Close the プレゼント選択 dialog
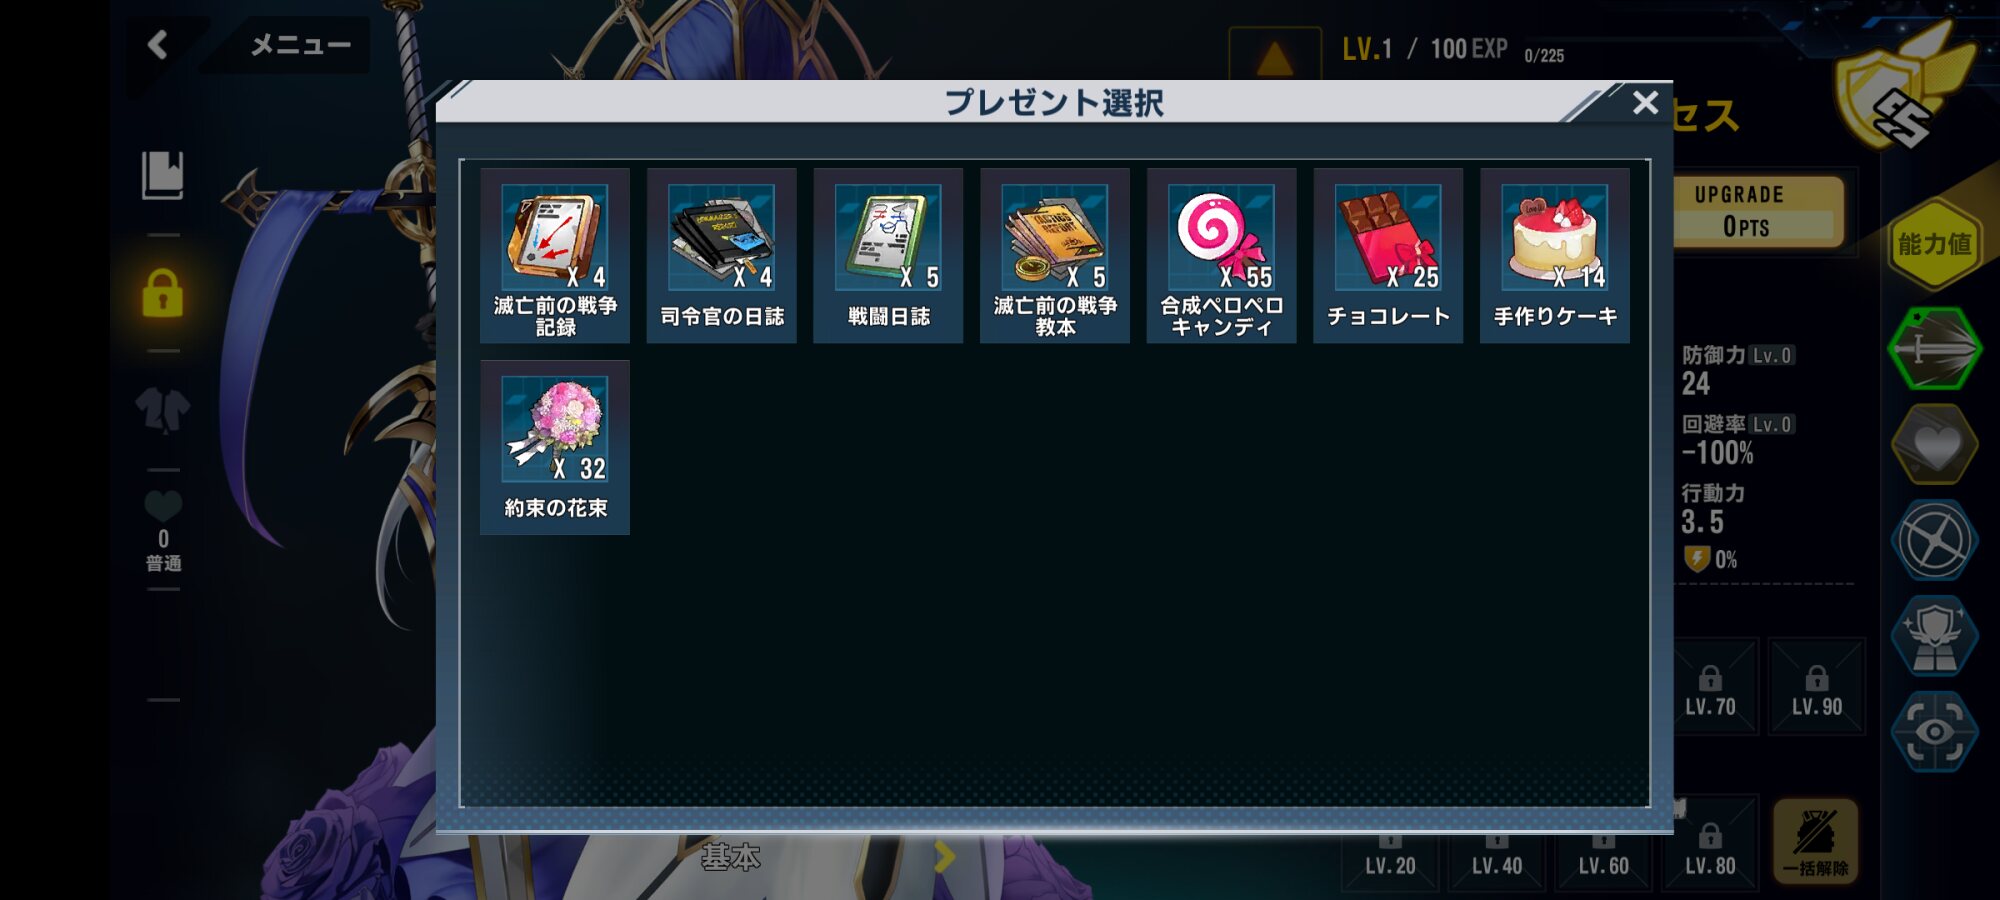The height and width of the screenshot is (900, 2000). pos(1645,102)
